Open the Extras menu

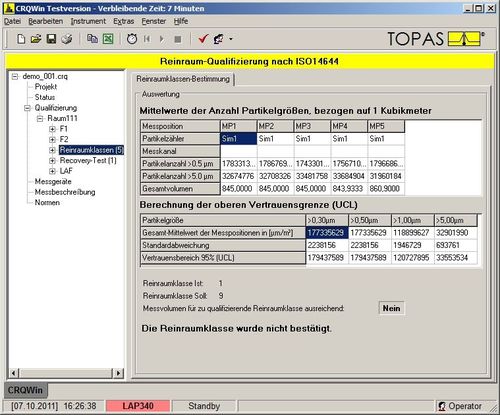point(123,21)
